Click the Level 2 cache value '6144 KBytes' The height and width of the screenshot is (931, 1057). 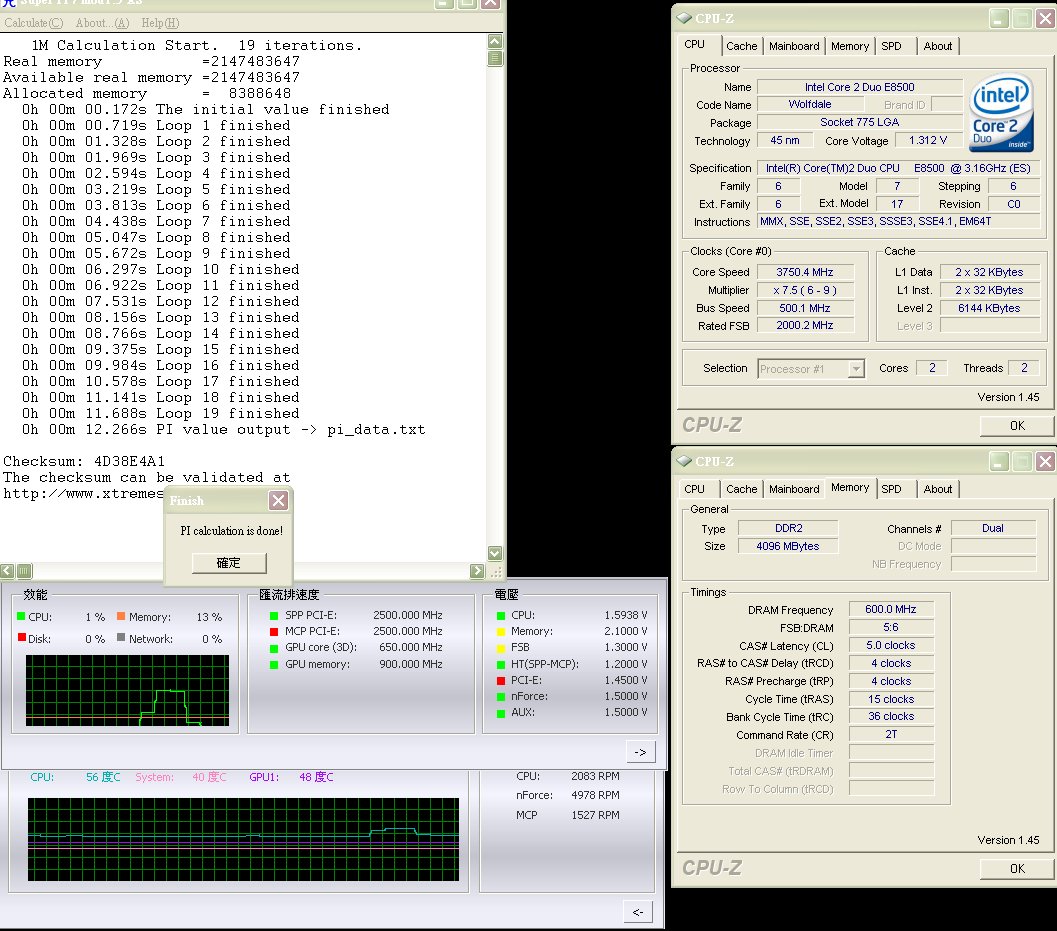pyautogui.click(x=989, y=308)
